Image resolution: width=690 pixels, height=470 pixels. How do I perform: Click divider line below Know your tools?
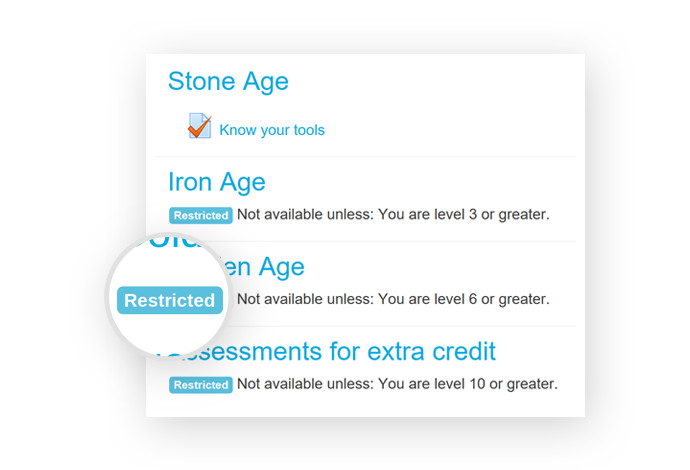365,156
